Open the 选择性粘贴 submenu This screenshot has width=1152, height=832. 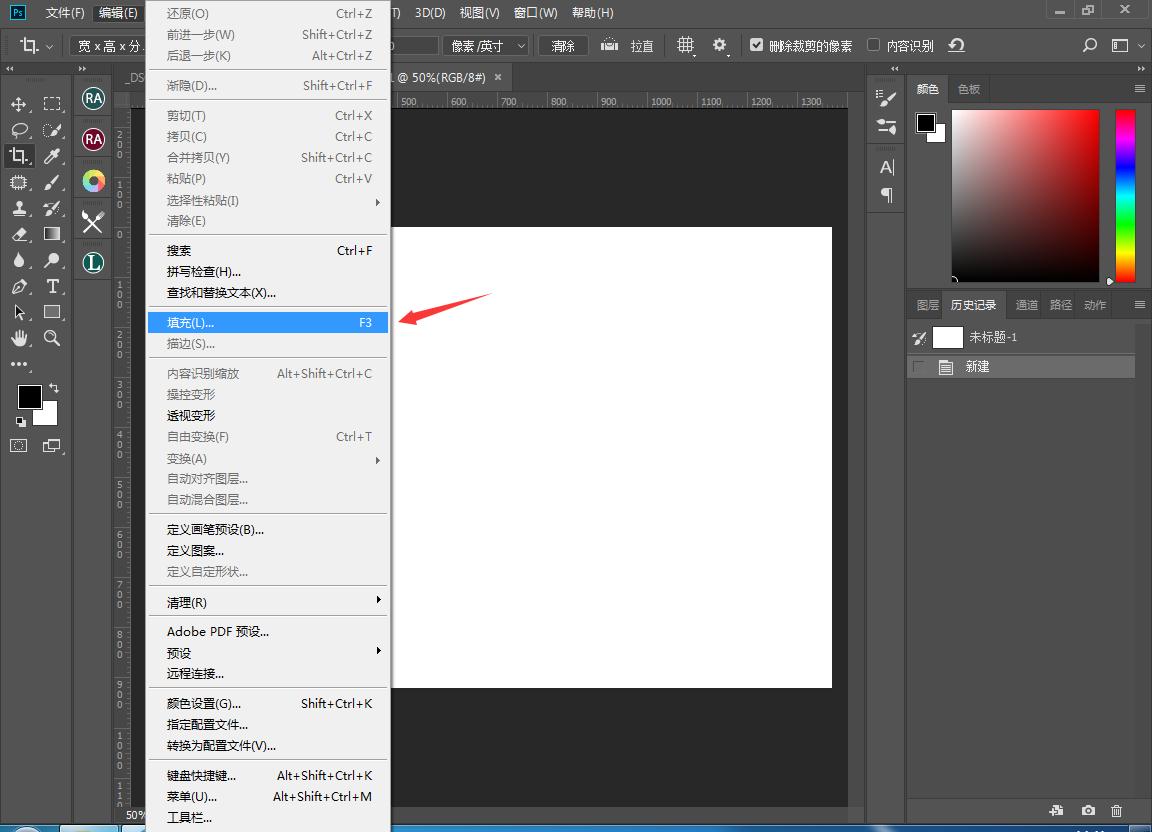tap(204, 200)
